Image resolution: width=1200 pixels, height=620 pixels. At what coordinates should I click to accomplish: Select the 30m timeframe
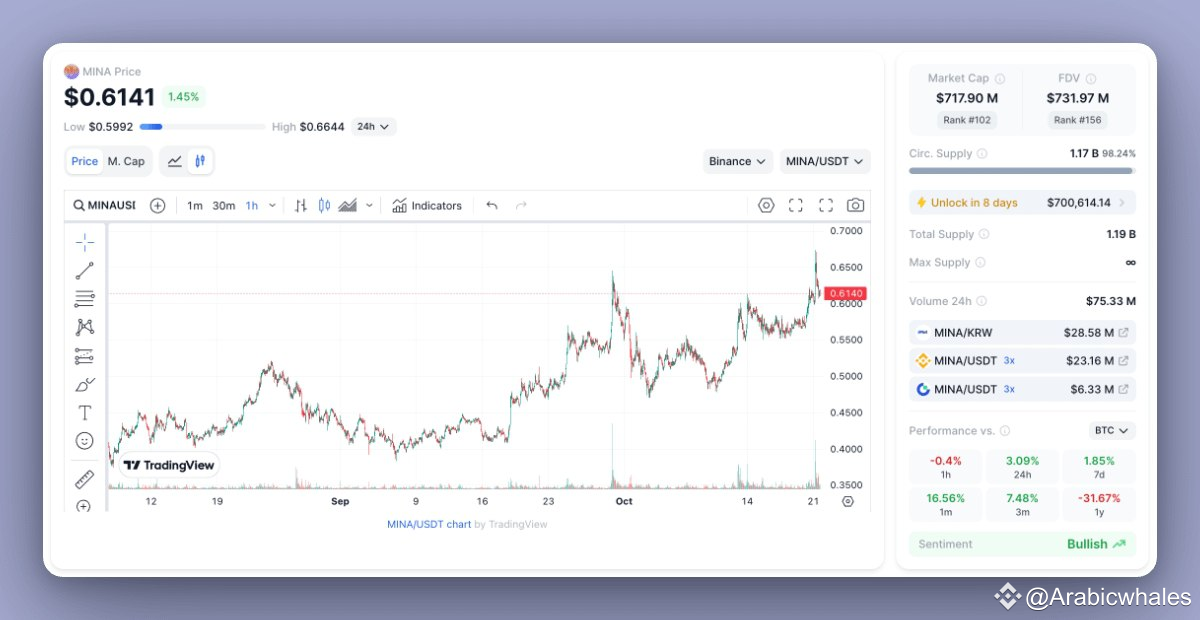224,205
